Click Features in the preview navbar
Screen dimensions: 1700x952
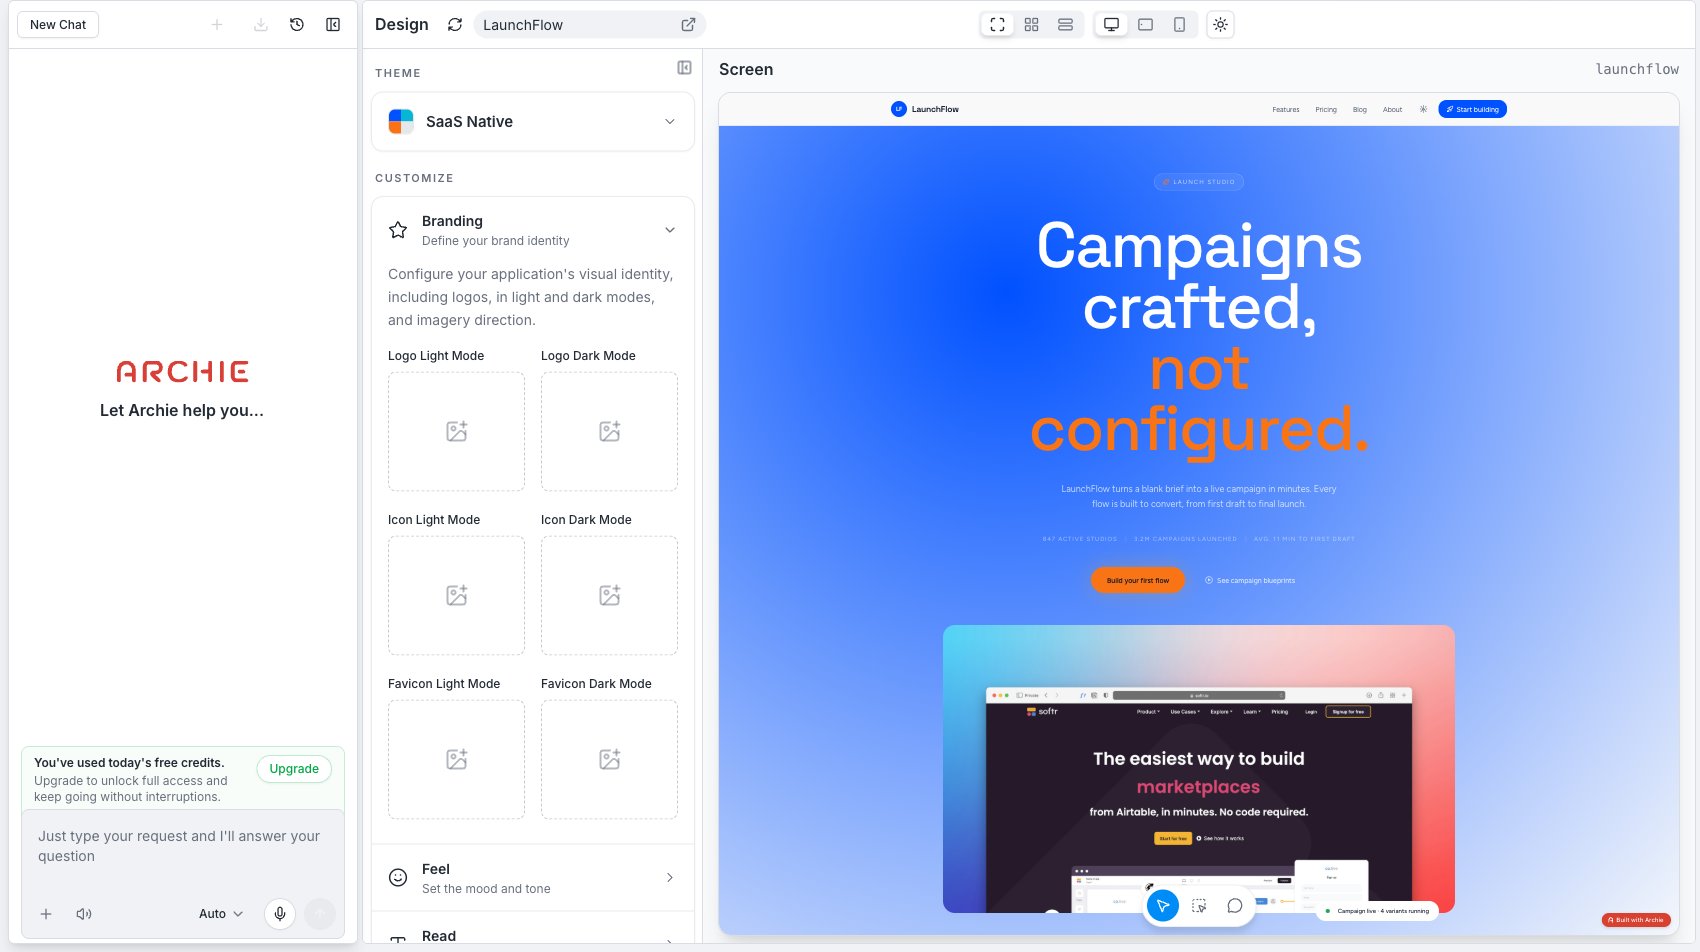click(x=1286, y=110)
